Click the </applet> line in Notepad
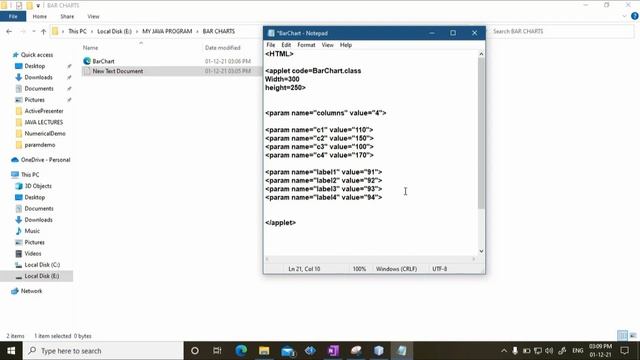Image resolution: width=640 pixels, height=360 pixels. 280,223
